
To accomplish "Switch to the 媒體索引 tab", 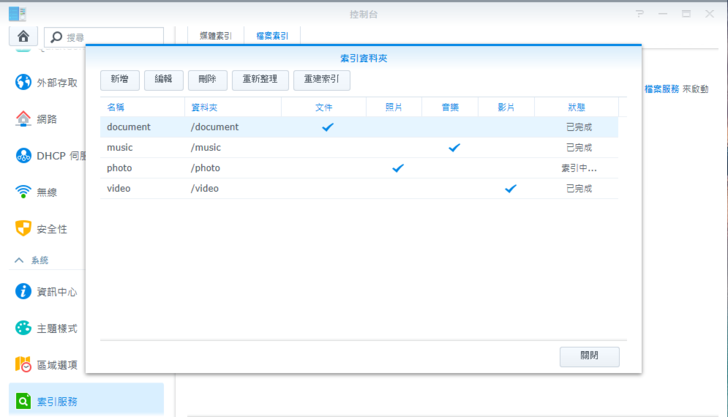I will coord(215,36).
